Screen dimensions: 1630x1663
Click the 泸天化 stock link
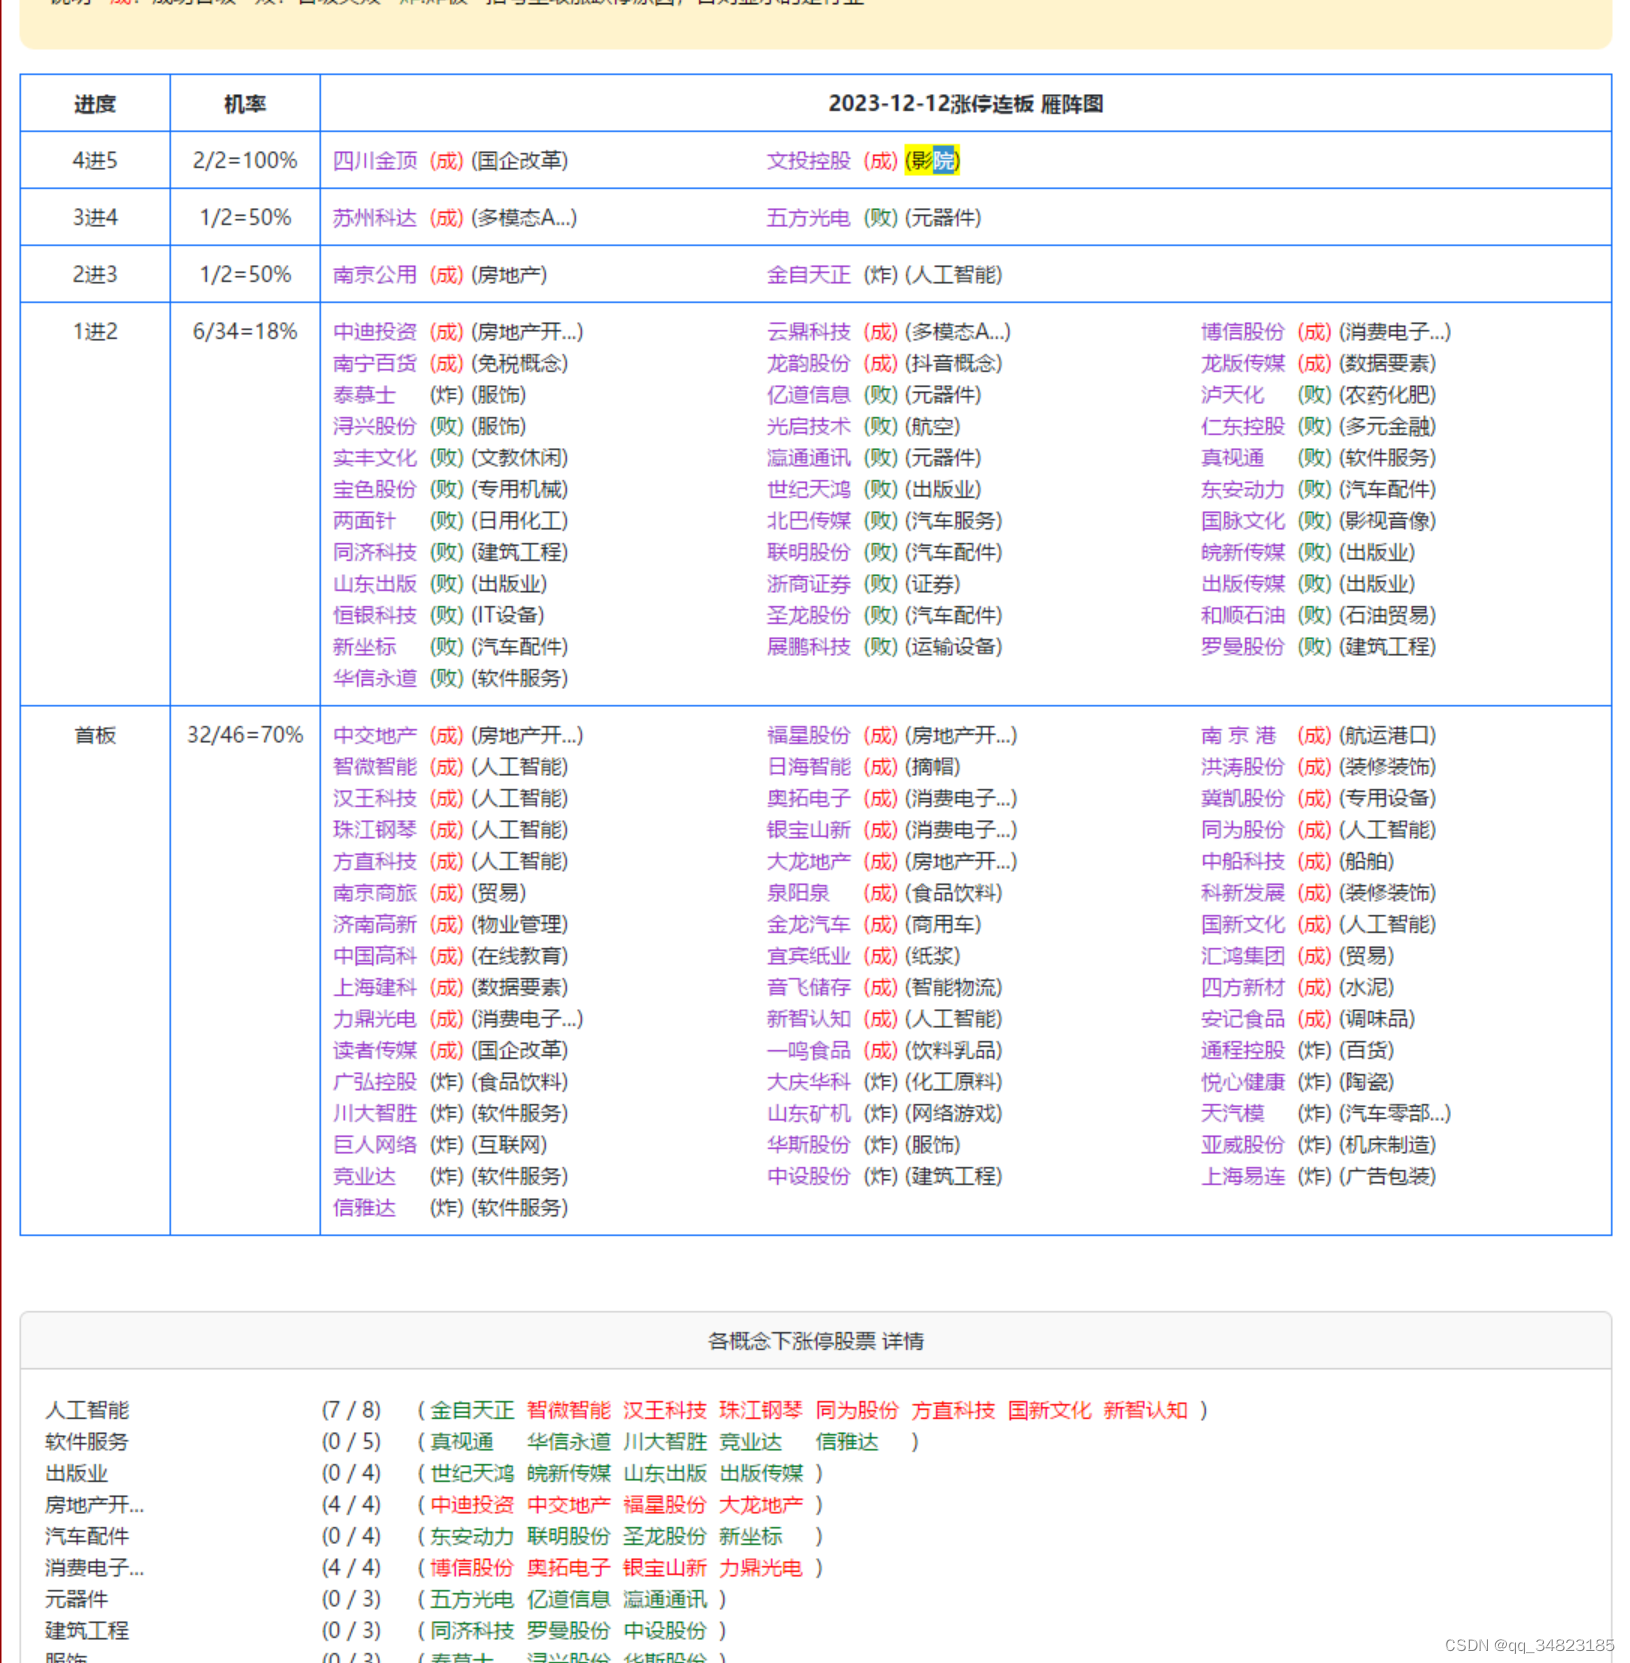coord(1233,395)
